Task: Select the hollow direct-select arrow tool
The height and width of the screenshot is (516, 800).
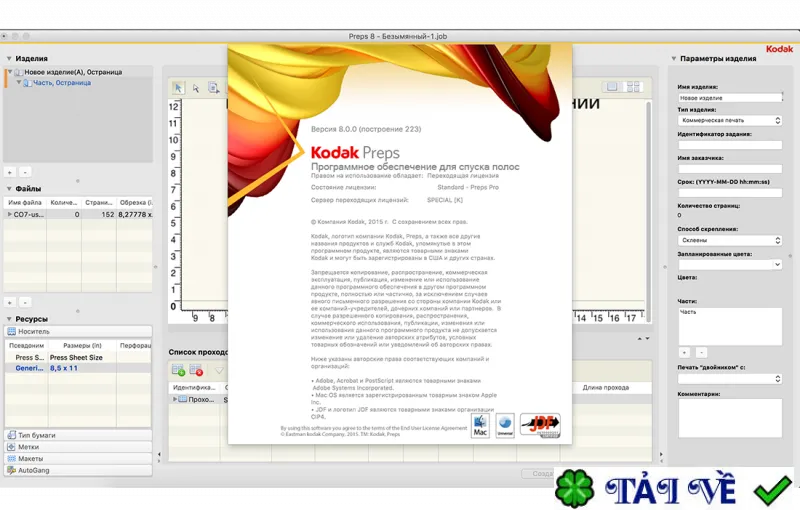Action: coord(195,88)
